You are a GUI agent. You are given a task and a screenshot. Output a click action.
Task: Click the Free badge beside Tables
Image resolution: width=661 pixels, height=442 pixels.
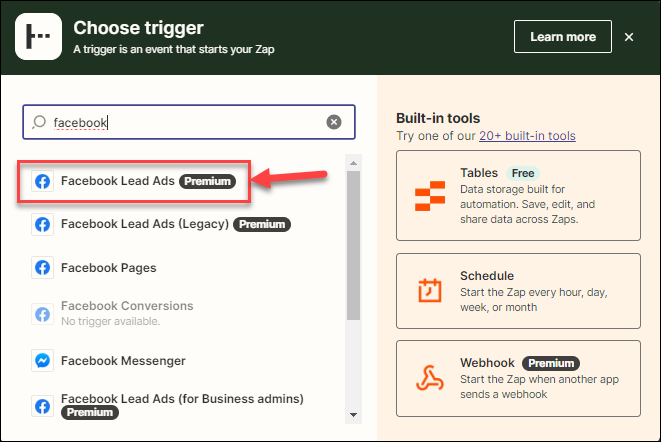523,173
